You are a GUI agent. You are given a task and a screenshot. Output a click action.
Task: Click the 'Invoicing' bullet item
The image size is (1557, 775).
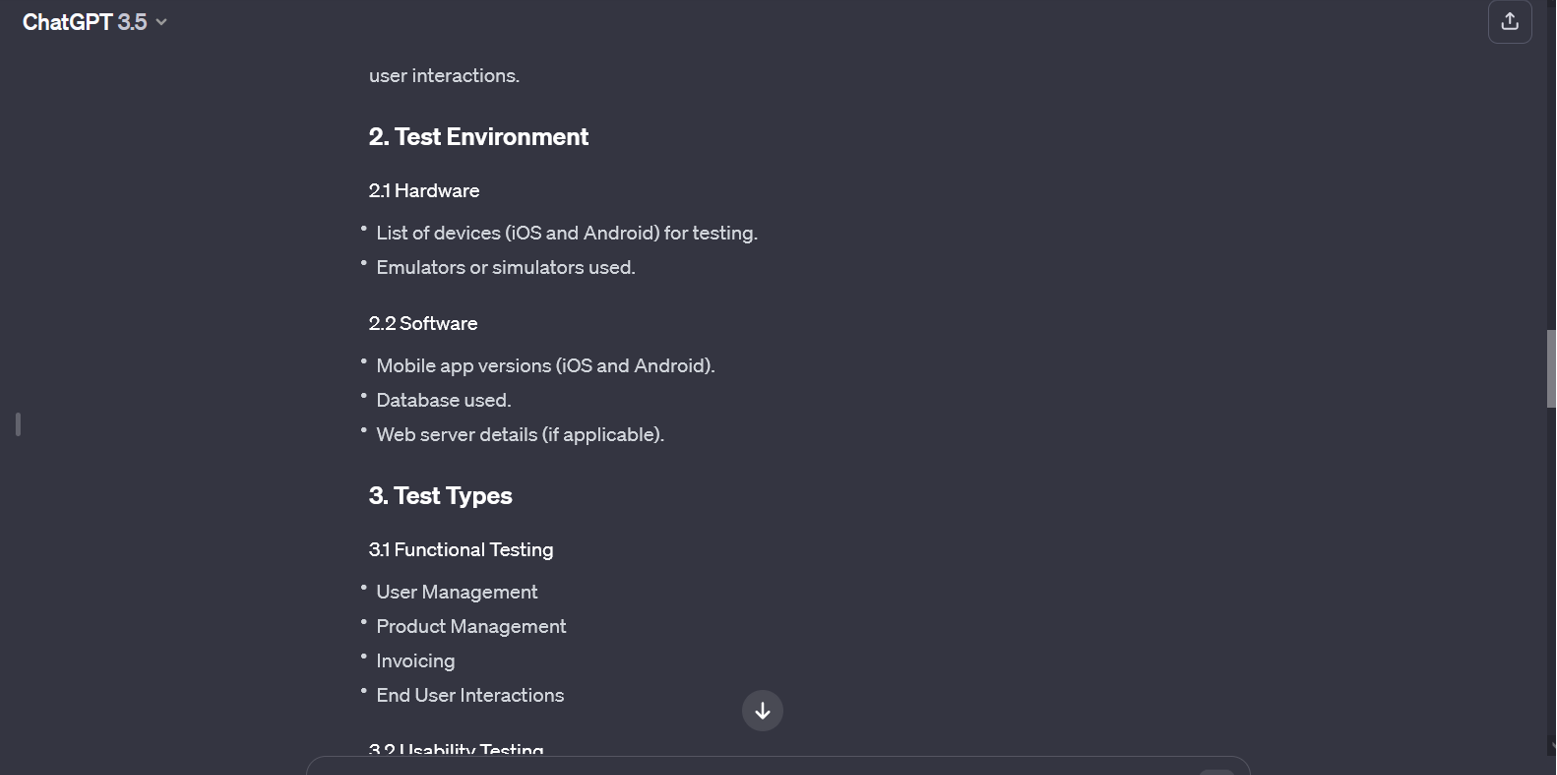[x=415, y=661]
